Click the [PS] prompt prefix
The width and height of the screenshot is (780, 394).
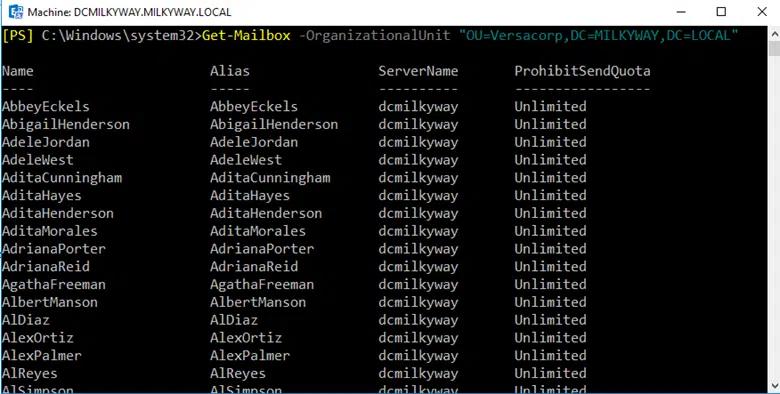(18, 36)
